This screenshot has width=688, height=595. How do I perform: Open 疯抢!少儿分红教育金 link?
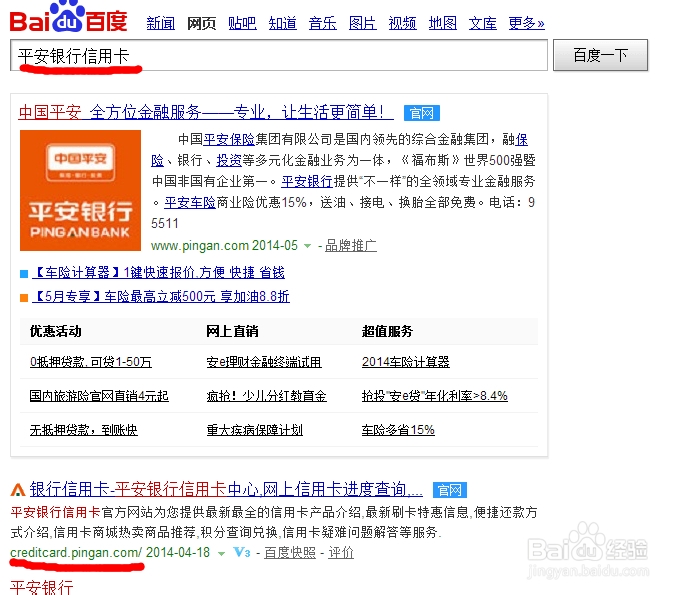267,396
